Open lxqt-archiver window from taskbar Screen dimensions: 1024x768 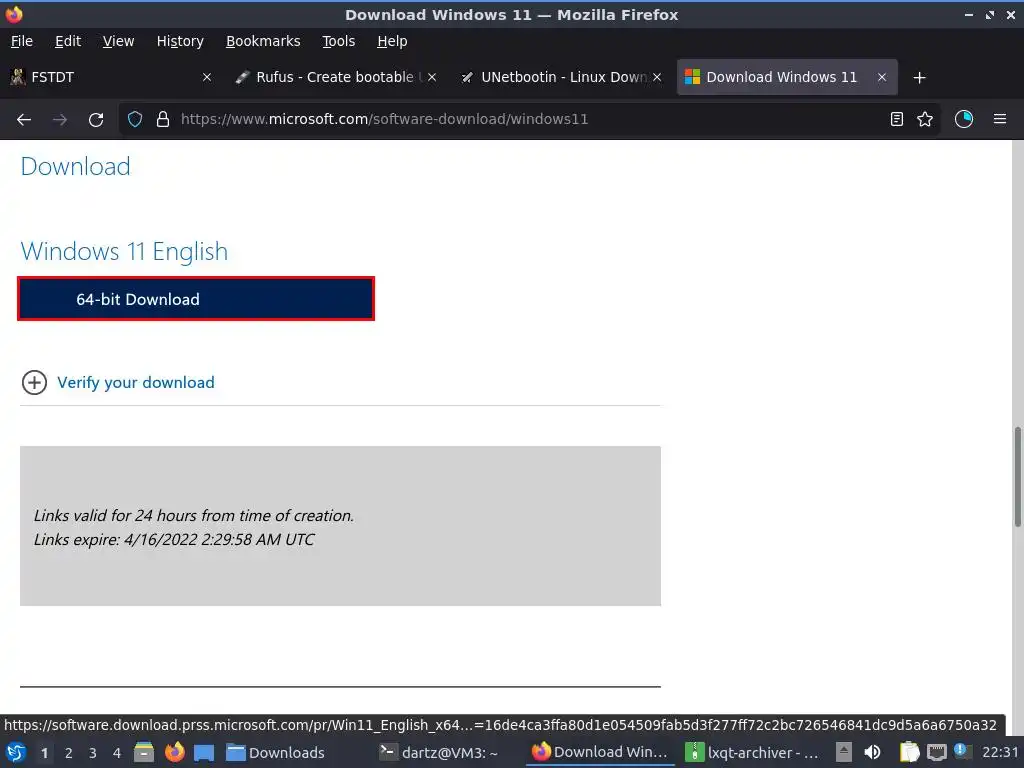point(752,752)
